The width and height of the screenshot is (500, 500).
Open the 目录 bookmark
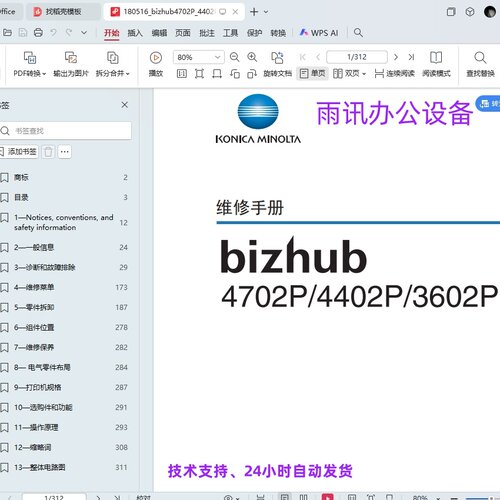(64, 197)
